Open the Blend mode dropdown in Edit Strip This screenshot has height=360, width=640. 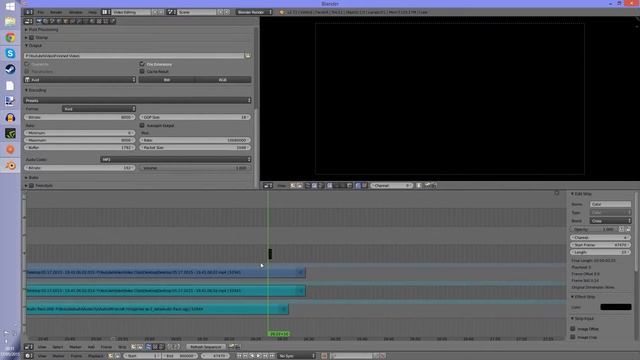pyautogui.click(x=610, y=221)
